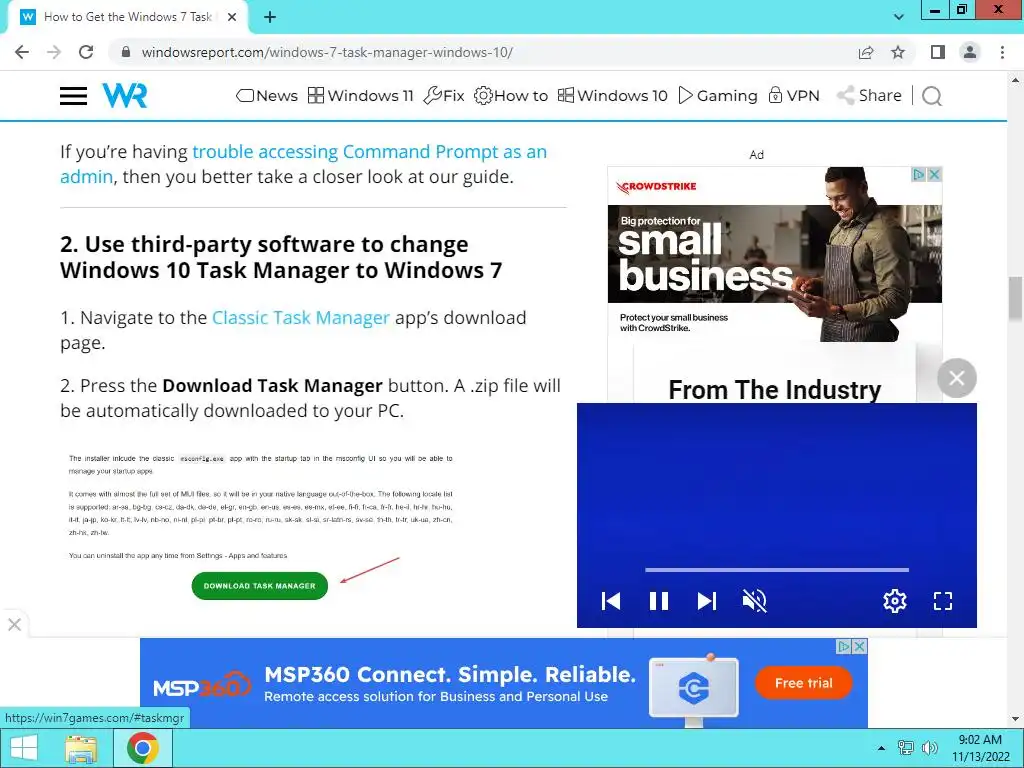Click the WR site logo
Image resolution: width=1024 pixels, height=768 pixels.
(x=125, y=96)
